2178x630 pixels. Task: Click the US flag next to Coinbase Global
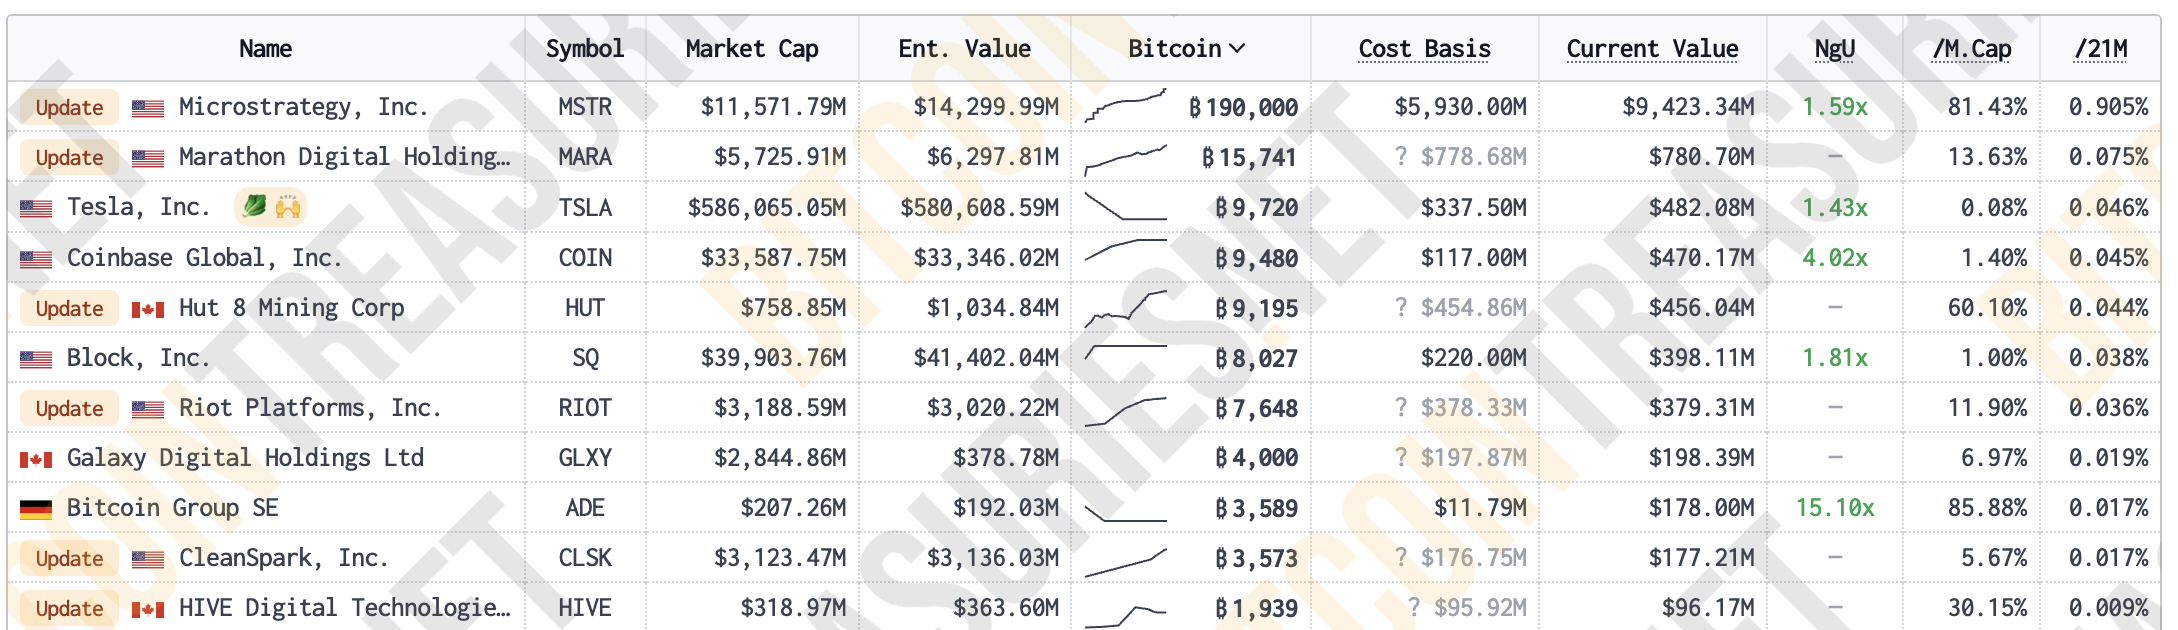[36, 259]
